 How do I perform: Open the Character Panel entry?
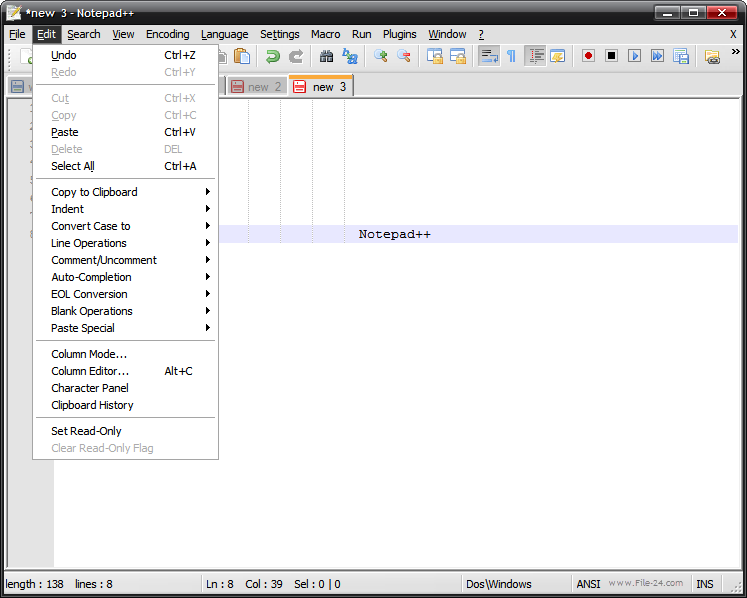125,388
